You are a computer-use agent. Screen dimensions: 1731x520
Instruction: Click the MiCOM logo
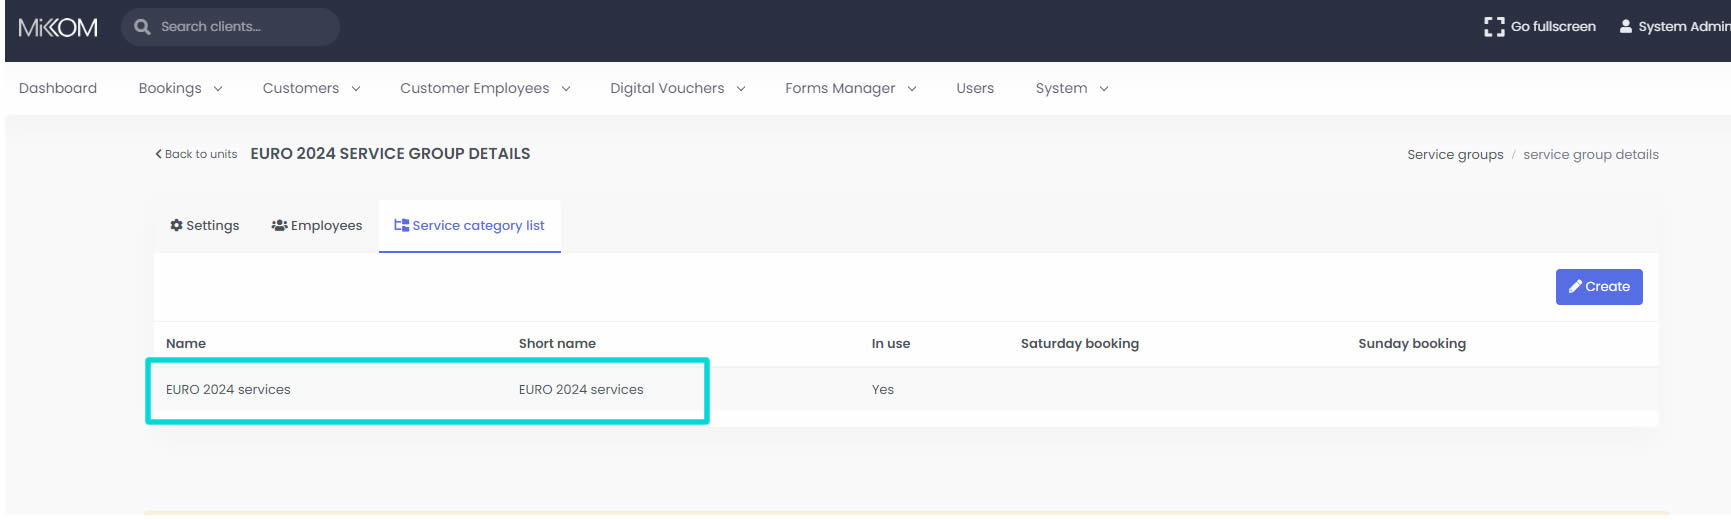point(58,28)
